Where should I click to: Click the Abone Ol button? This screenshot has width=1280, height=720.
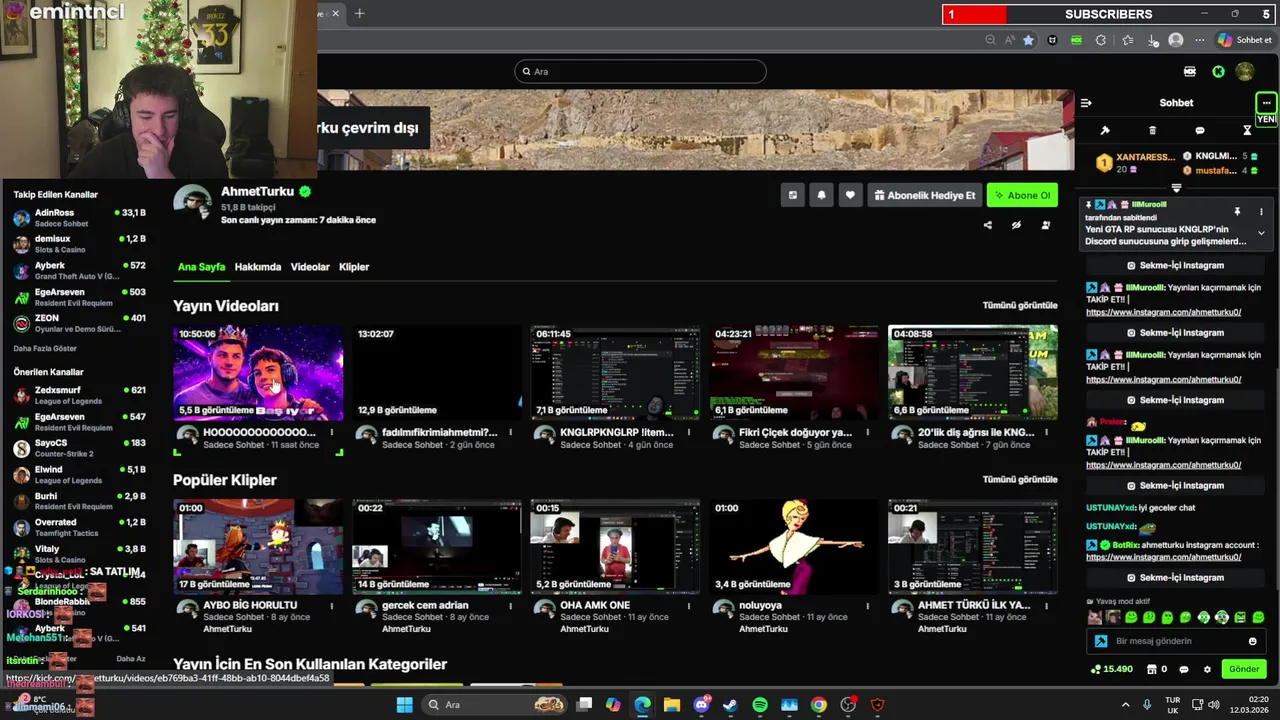[x=1022, y=195]
